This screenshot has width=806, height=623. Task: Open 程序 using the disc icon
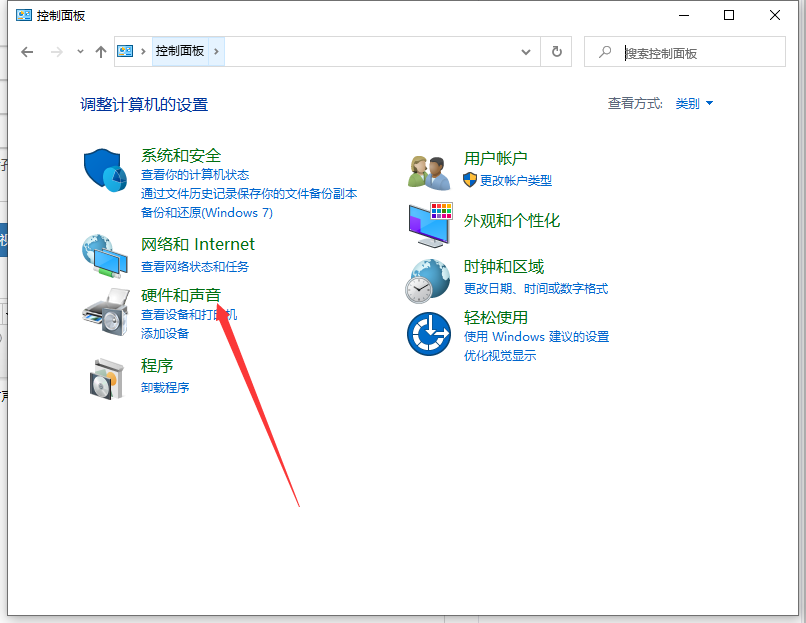(106, 378)
